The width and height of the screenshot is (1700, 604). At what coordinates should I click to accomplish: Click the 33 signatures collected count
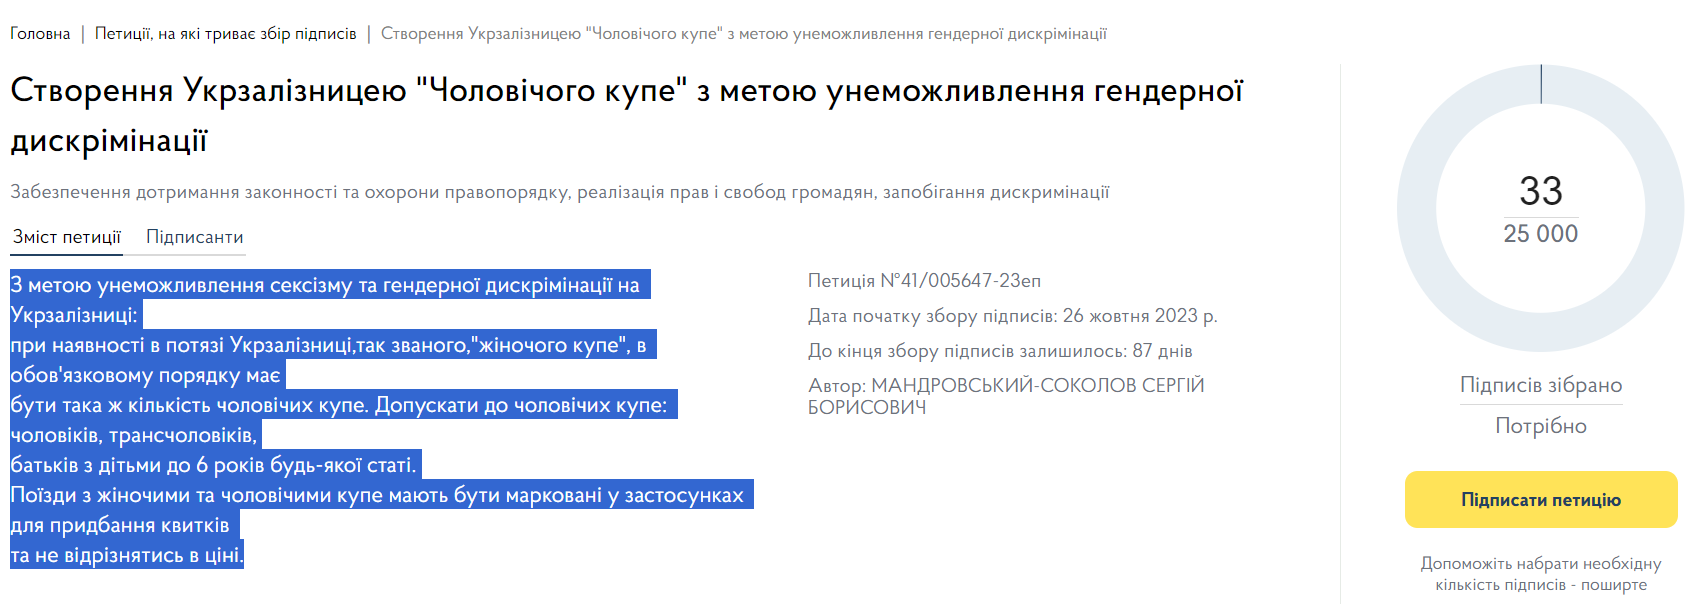point(1540,191)
